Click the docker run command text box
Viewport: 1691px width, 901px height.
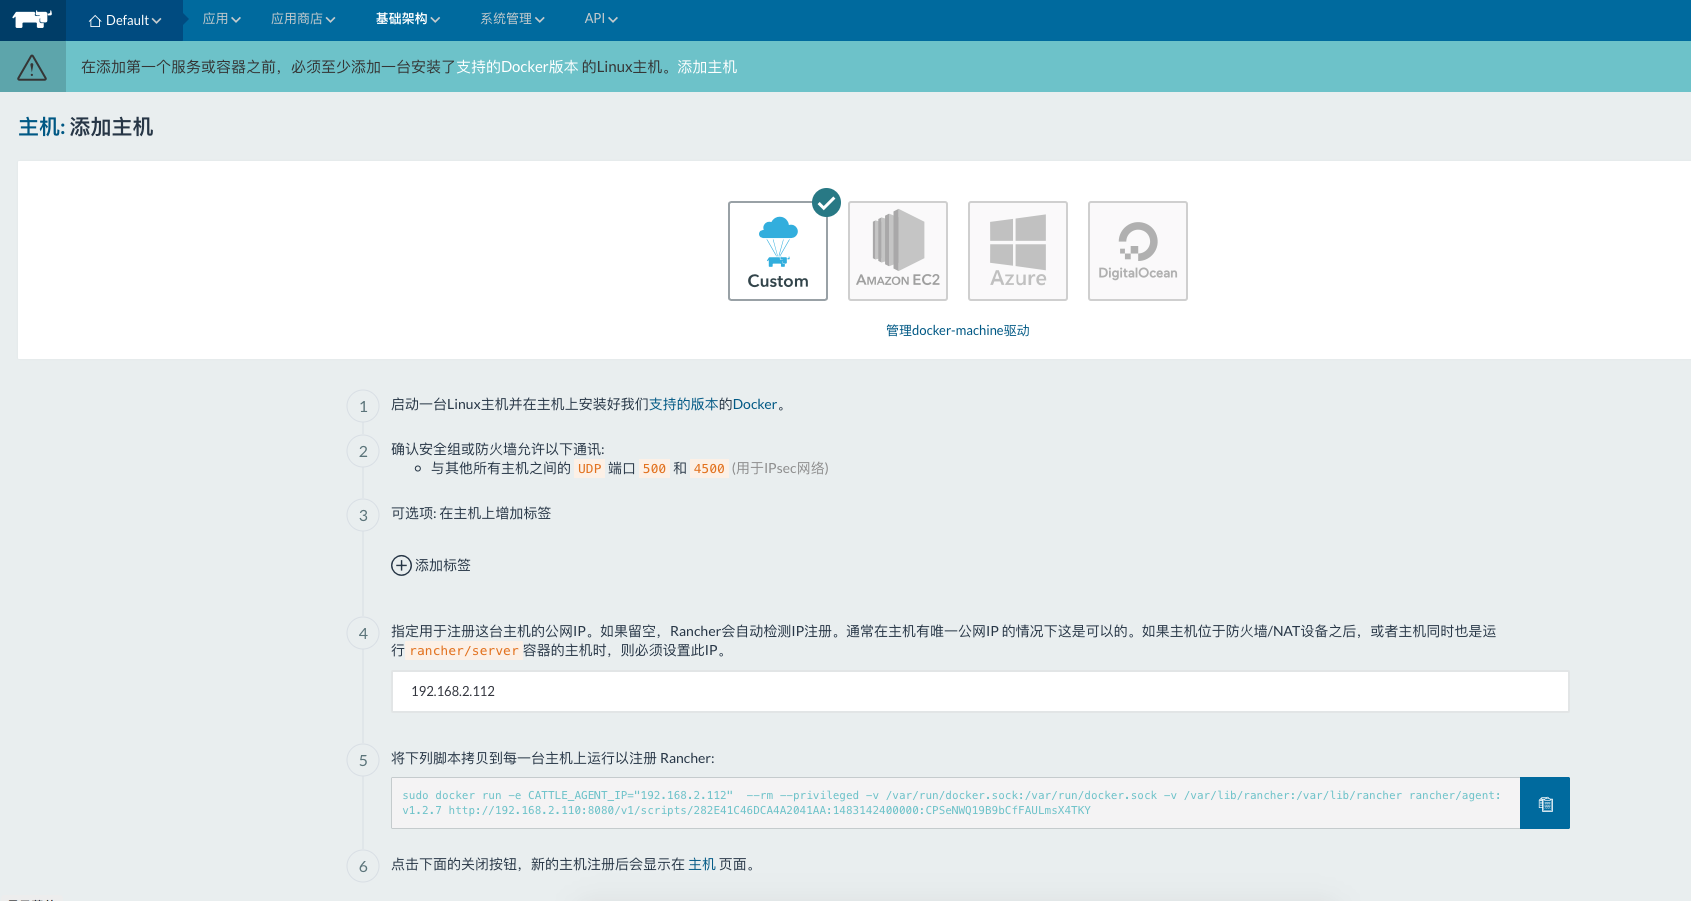coord(955,803)
